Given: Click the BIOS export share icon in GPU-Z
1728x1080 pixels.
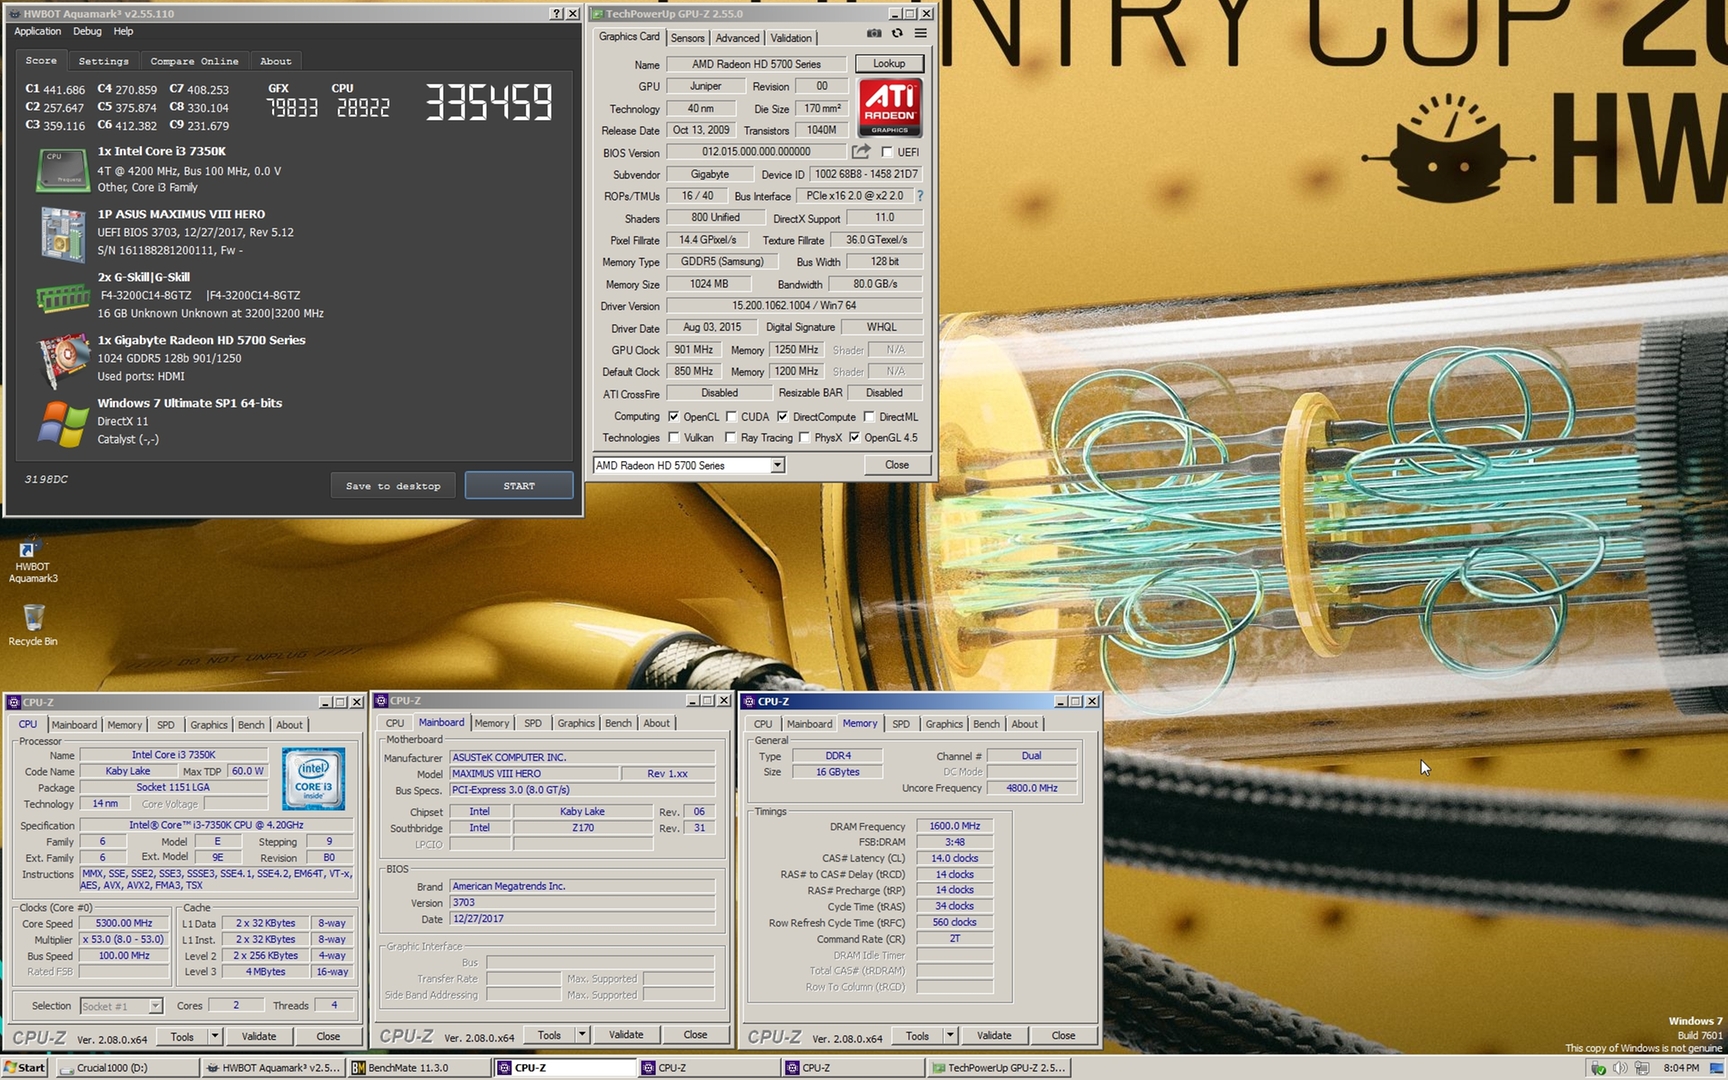Looking at the screenshot, I should [861, 152].
